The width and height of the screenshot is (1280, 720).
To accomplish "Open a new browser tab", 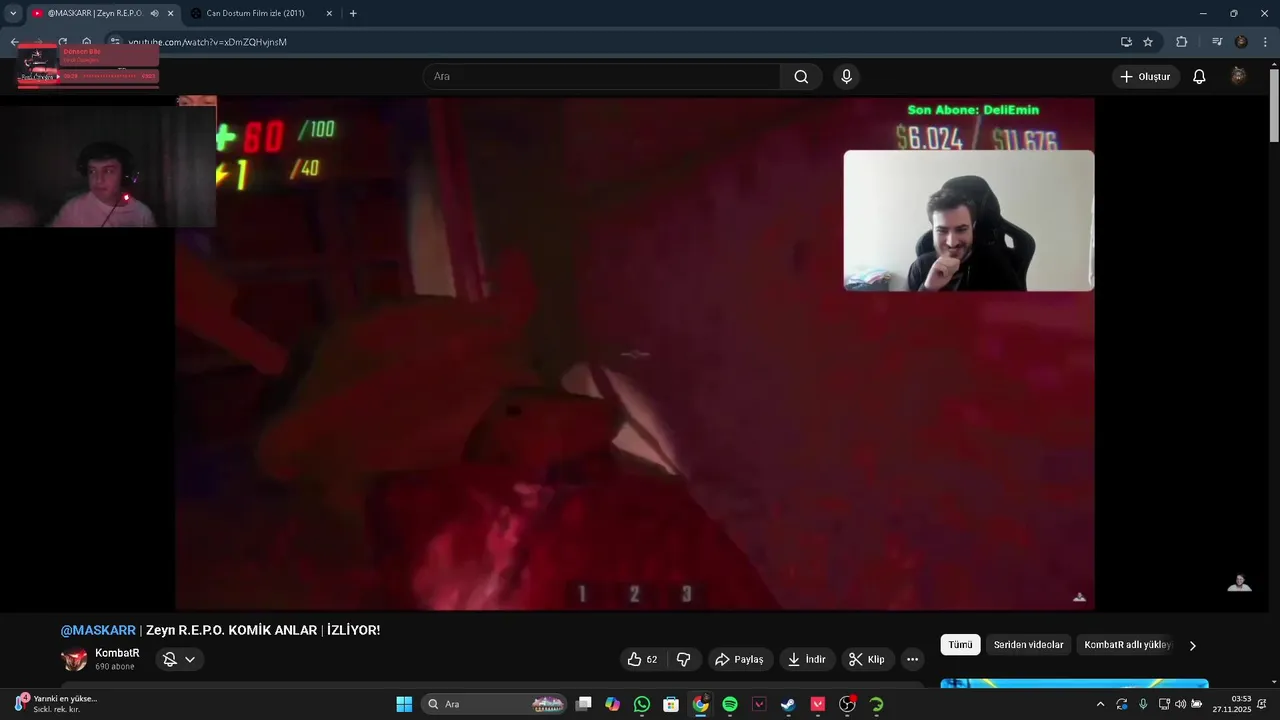I will (353, 13).
